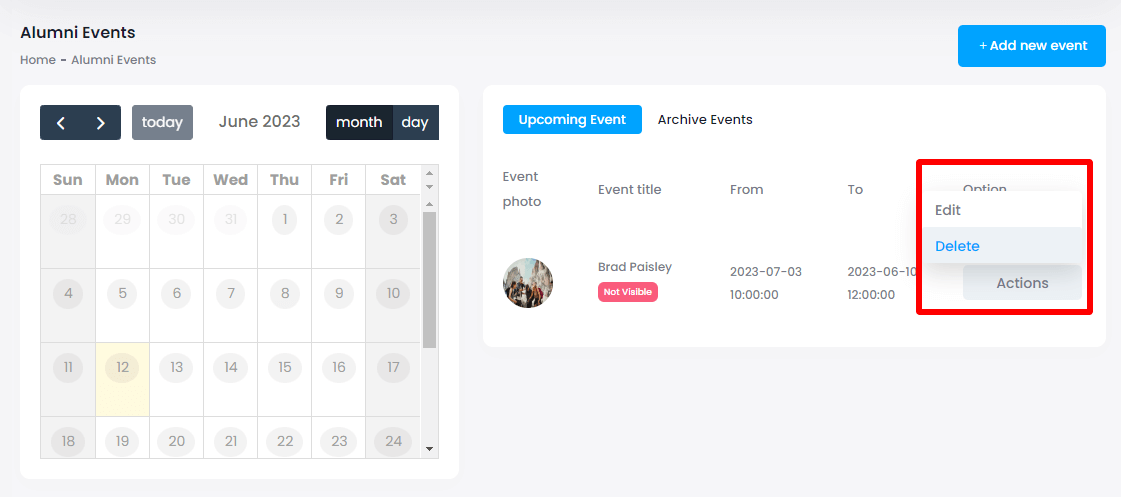
Task: Choose Delete from the actions menu
Action: 957,246
